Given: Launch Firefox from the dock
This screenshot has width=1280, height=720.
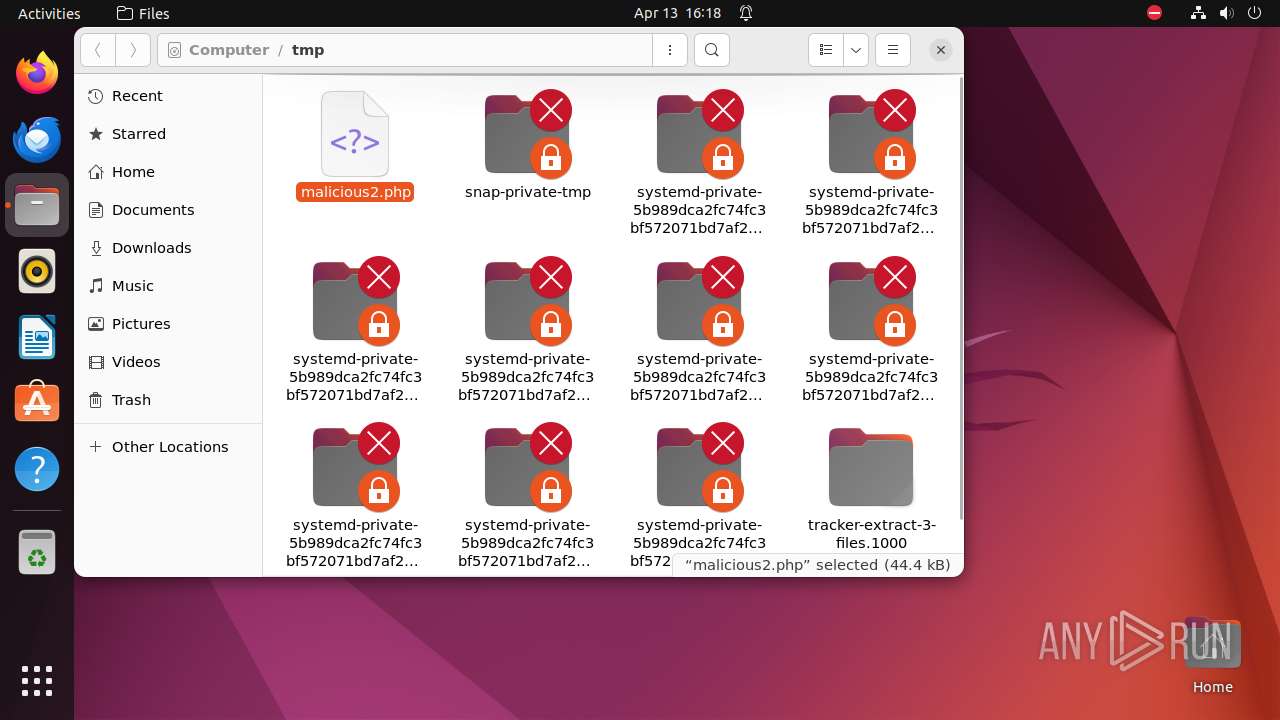Looking at the screenshot, I should [x=37, y=73].
